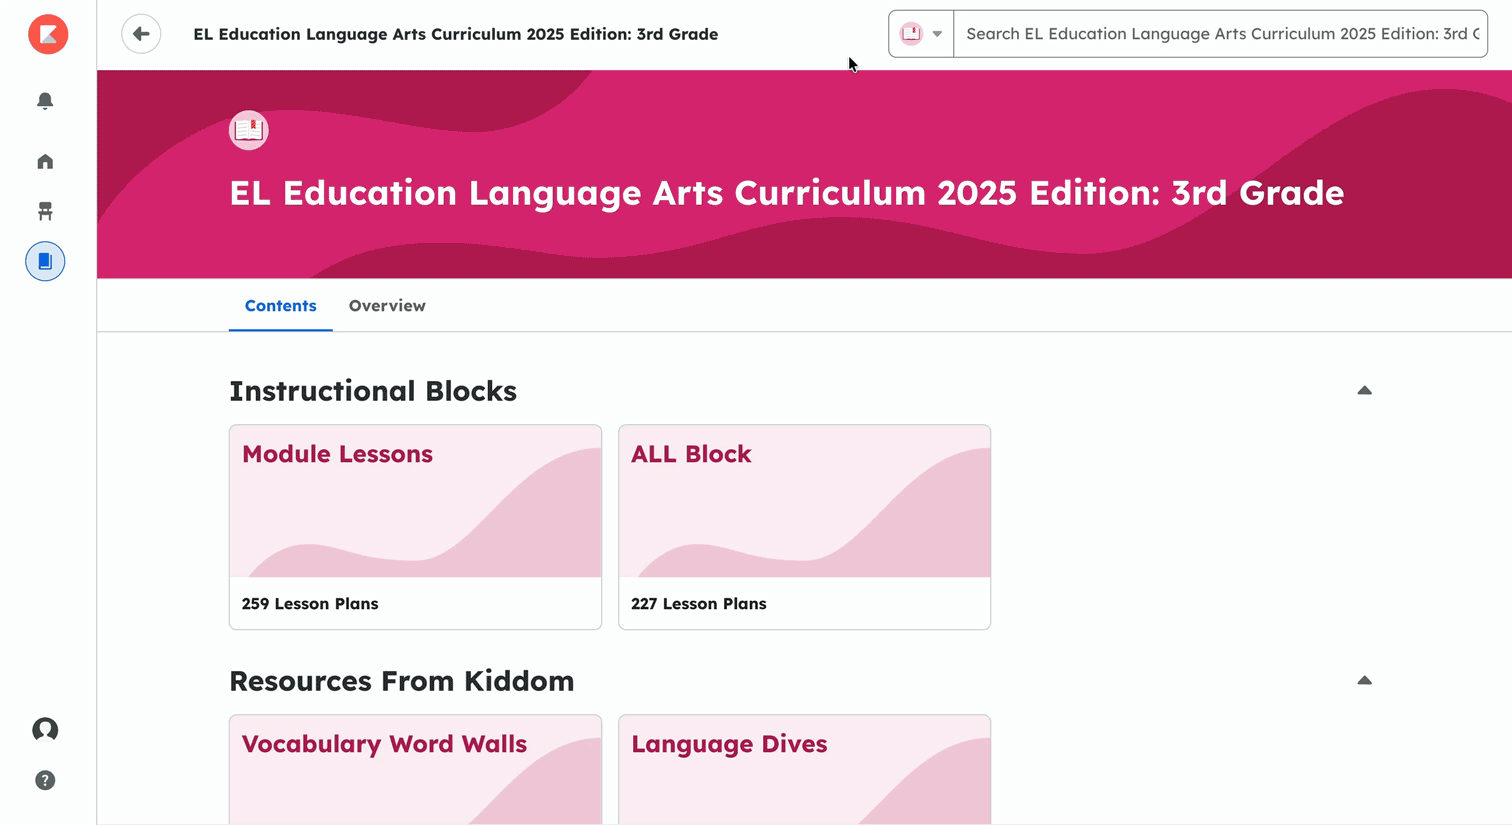The image size is (1512, 825).
Task: Switch to the Overview tab
Action: click(x=387, y=306)
